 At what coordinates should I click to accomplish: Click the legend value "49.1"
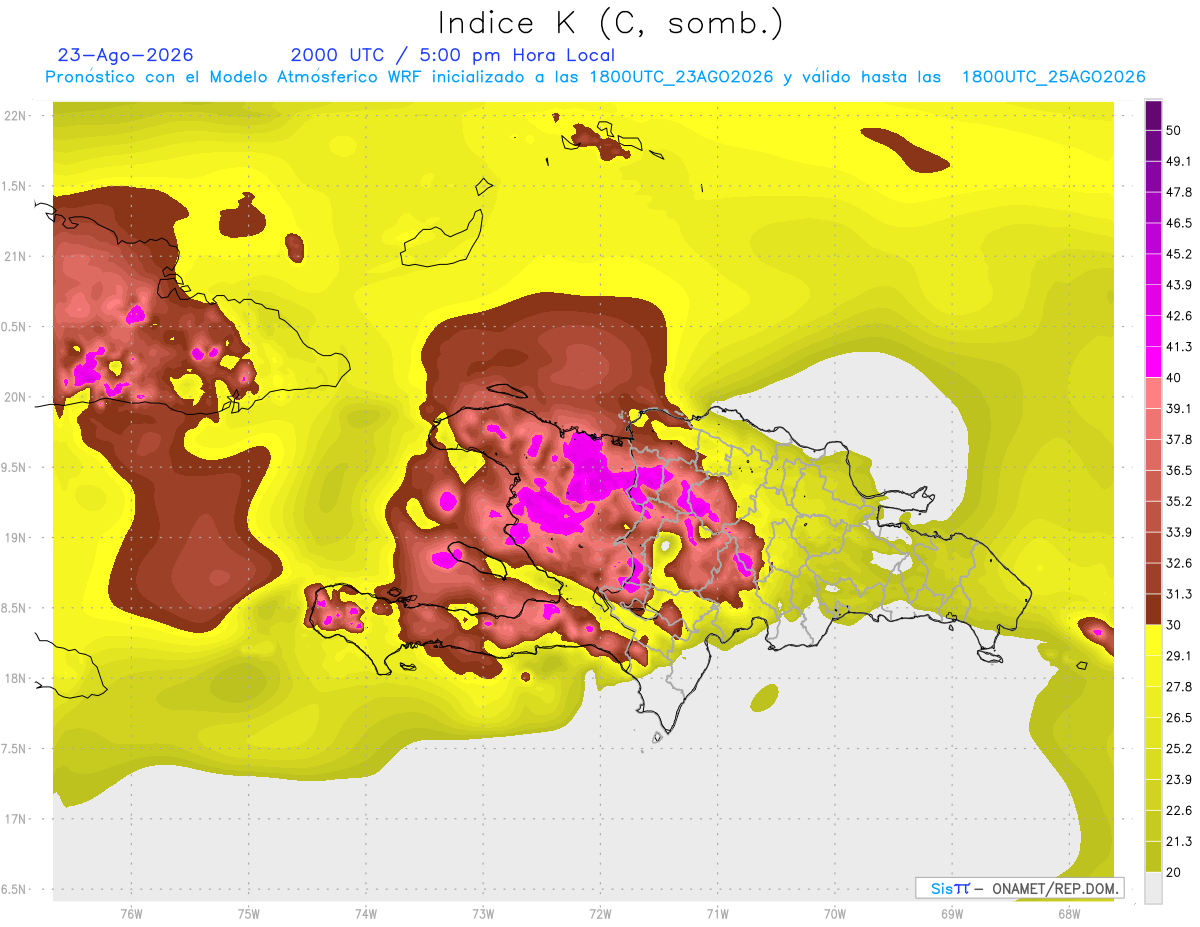pos(1179,162)
